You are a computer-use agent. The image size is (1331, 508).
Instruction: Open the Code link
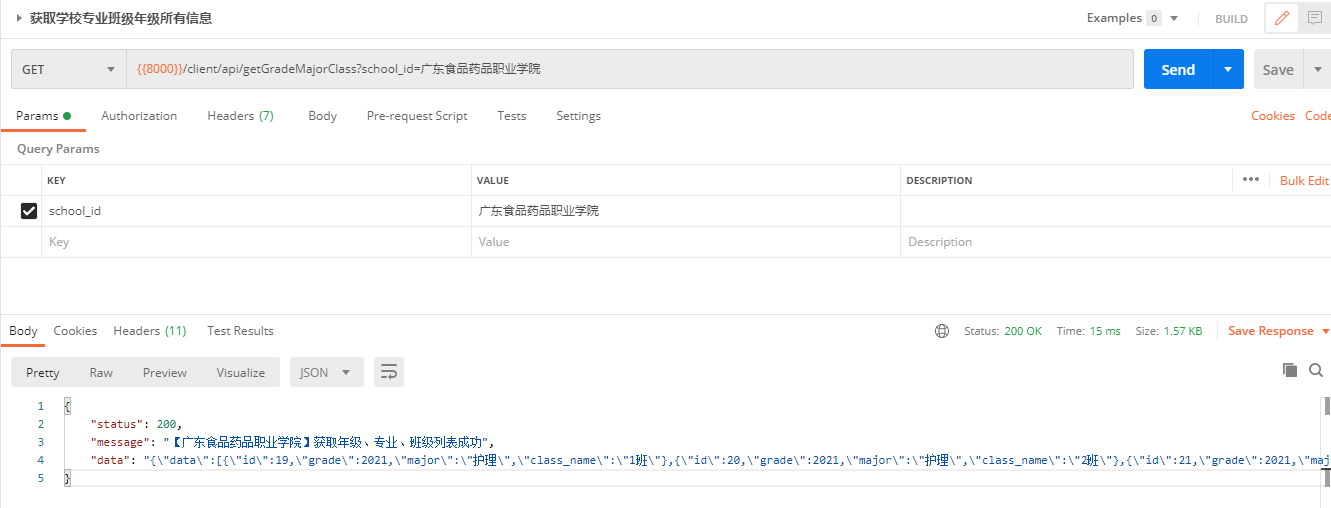1318,116
